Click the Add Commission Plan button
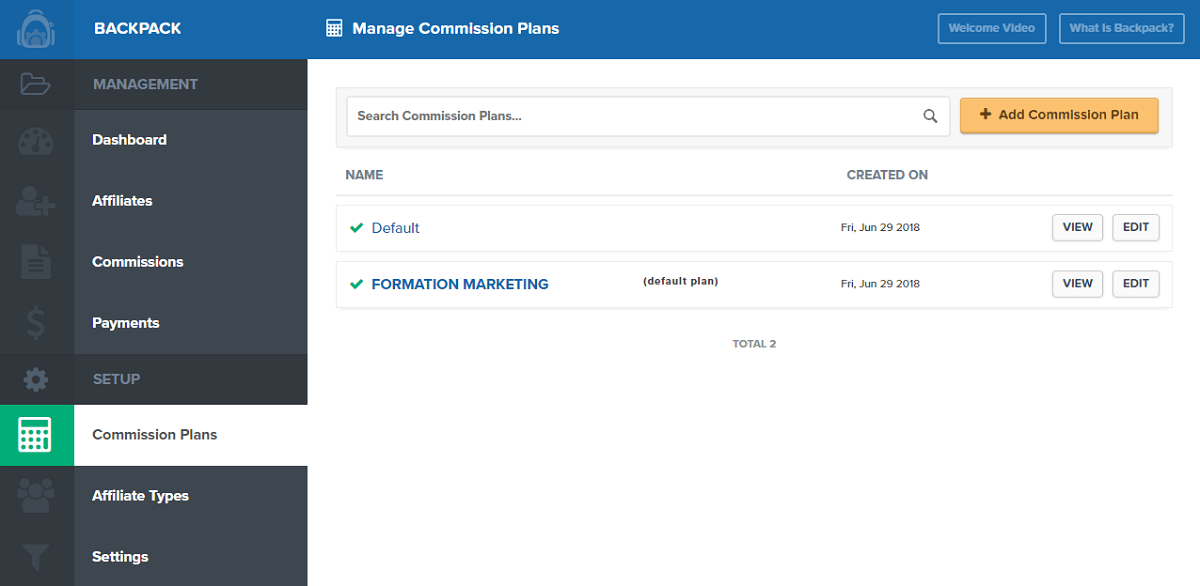 pyautogui.click(x=1059, y=115)
